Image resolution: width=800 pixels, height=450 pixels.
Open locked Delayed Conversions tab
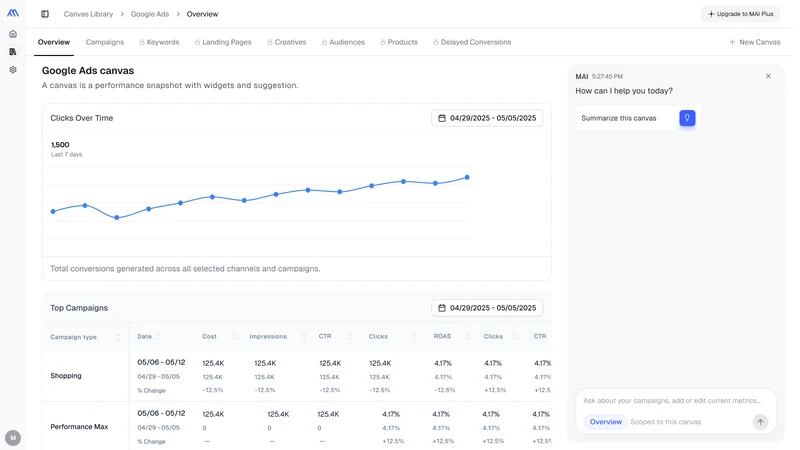click(472, 42)
